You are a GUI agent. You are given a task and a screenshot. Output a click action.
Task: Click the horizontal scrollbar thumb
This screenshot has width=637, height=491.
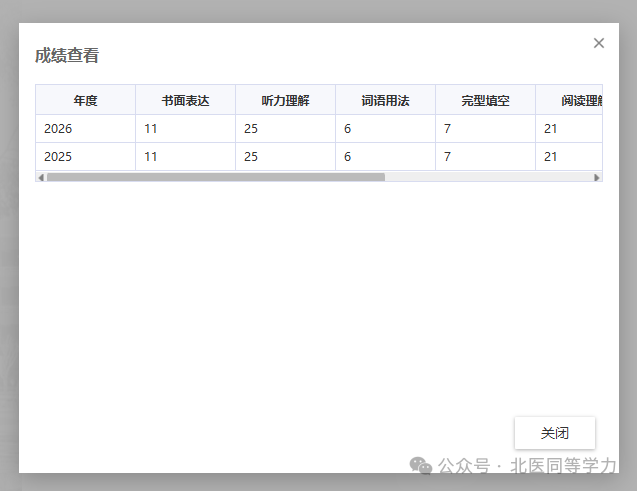coord(216,177)
